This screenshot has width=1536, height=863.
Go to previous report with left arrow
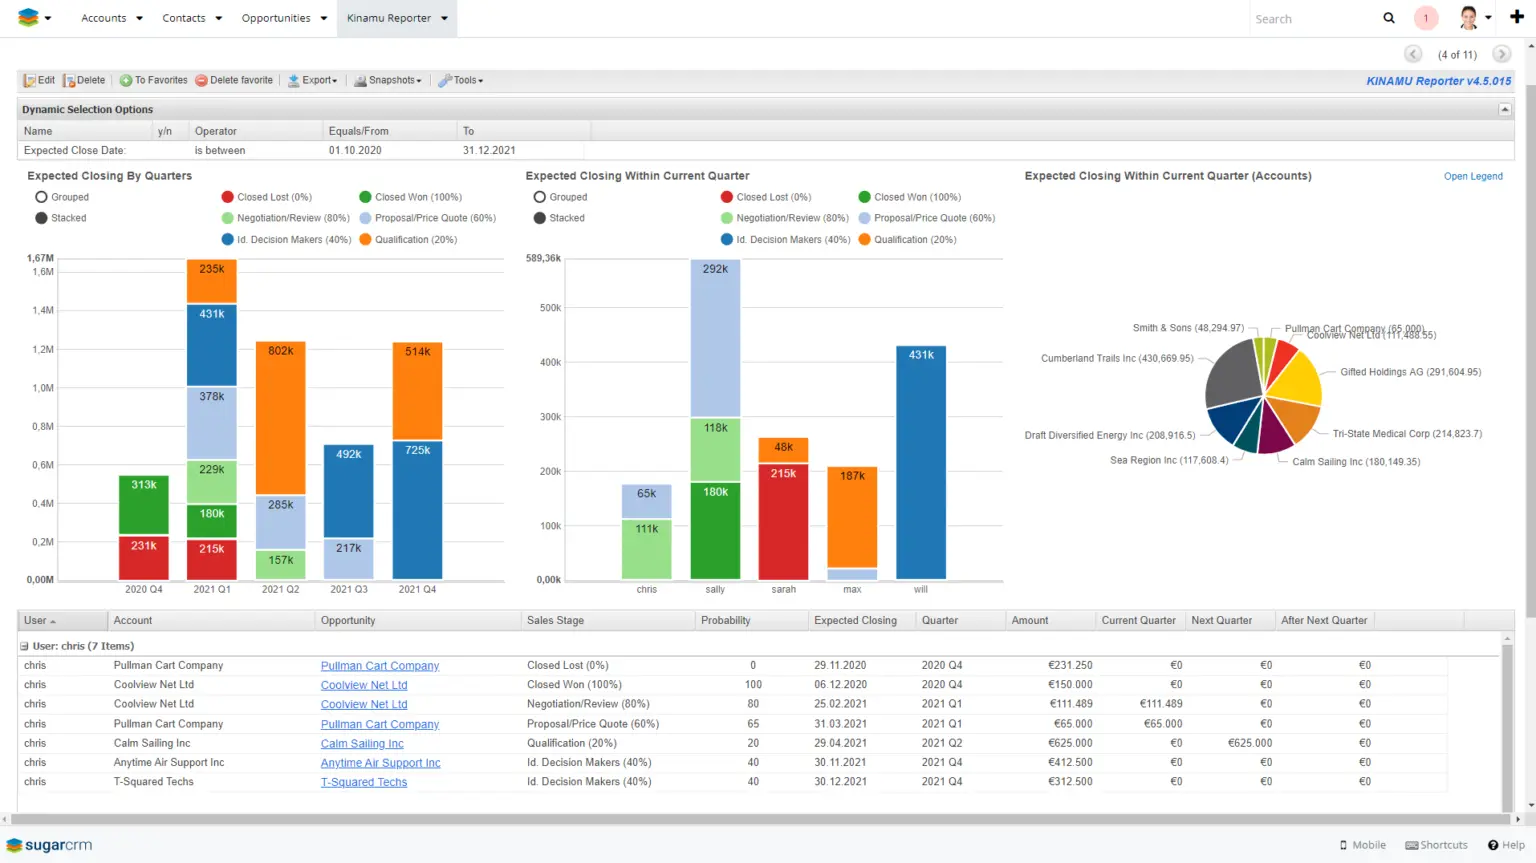click(1413, 54)
